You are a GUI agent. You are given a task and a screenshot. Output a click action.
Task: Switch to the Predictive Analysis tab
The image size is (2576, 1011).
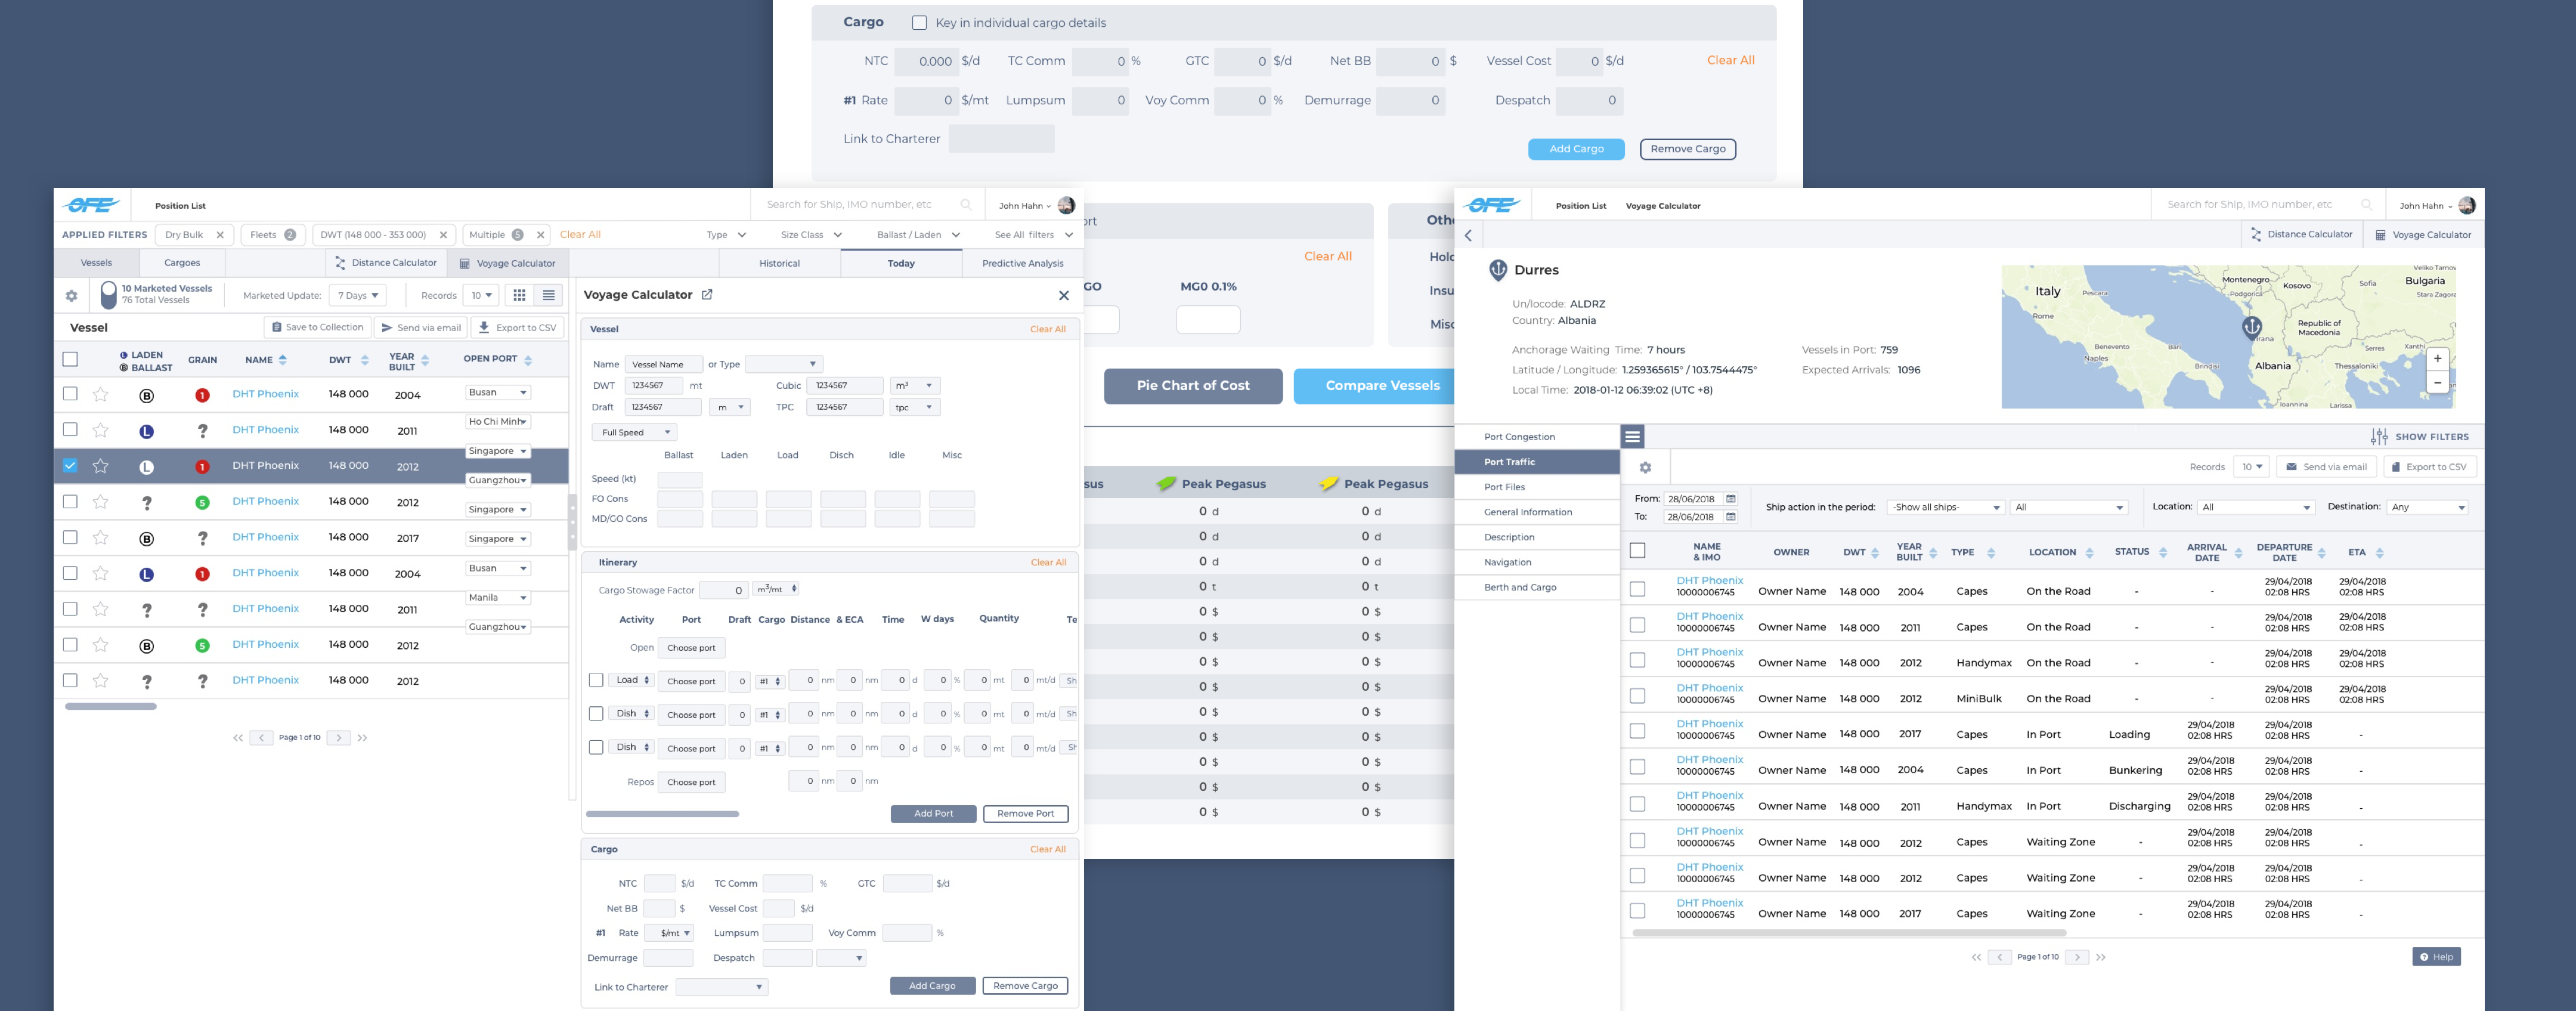pos(1022,264)
